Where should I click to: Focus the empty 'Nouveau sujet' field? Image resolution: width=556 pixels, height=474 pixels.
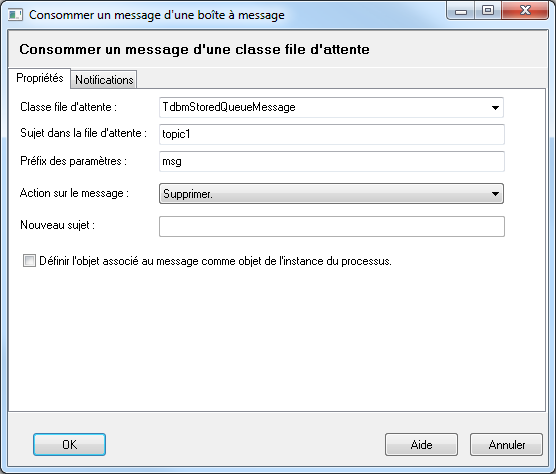pos(332,226)
